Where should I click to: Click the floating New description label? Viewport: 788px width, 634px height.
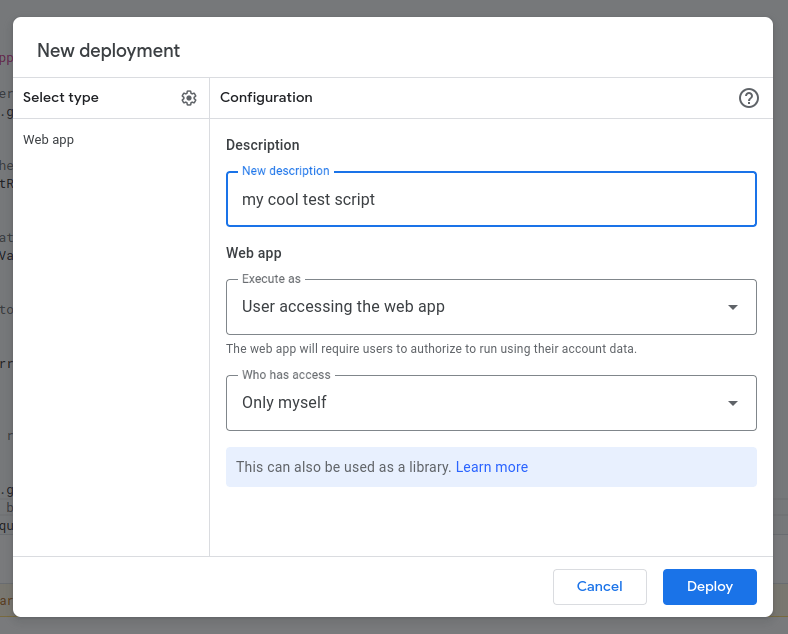pyautogui.click(x=285, y=171)
